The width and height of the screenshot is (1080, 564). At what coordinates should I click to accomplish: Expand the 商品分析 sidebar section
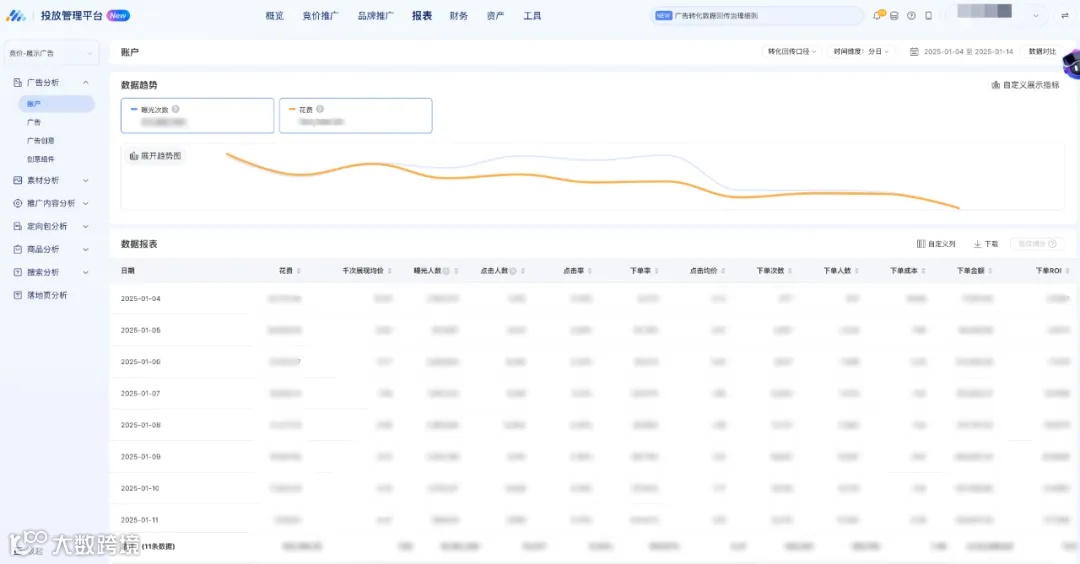[85, 249]
